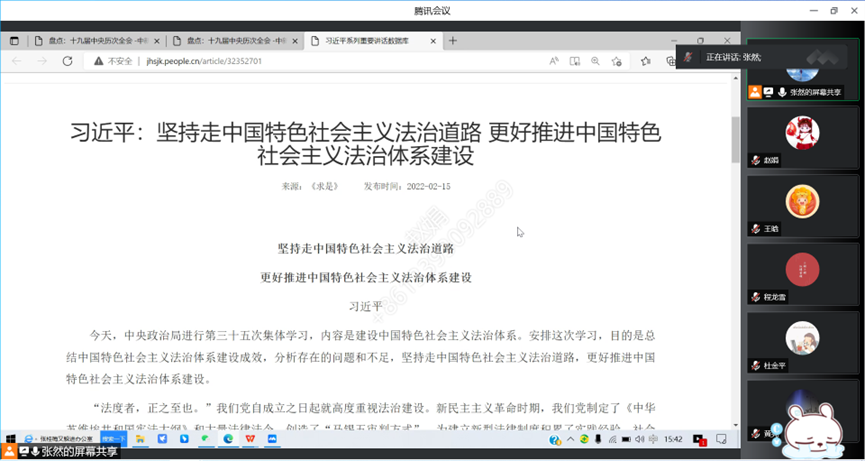The width and height of the screenshot is (865, 461).
Task: Open the green chat app taskbar icon
Action: (205, 439)
